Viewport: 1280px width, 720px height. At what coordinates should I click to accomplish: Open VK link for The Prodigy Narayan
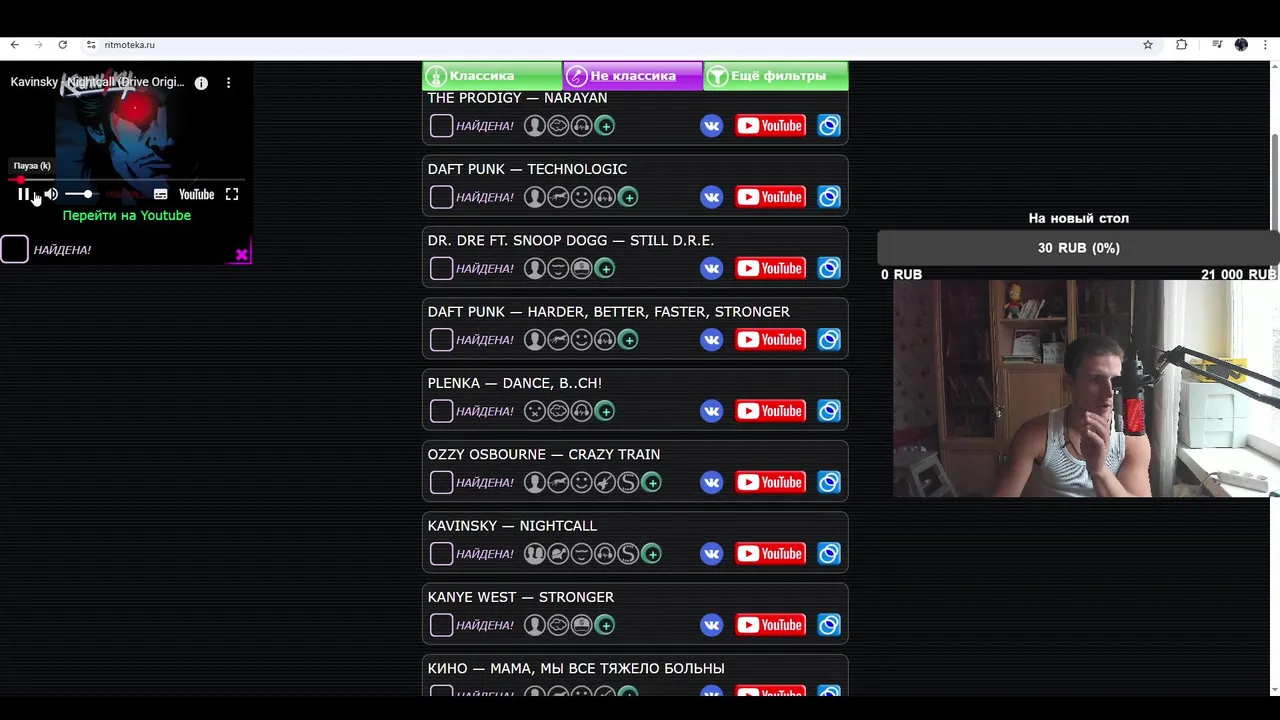(711, 126)
